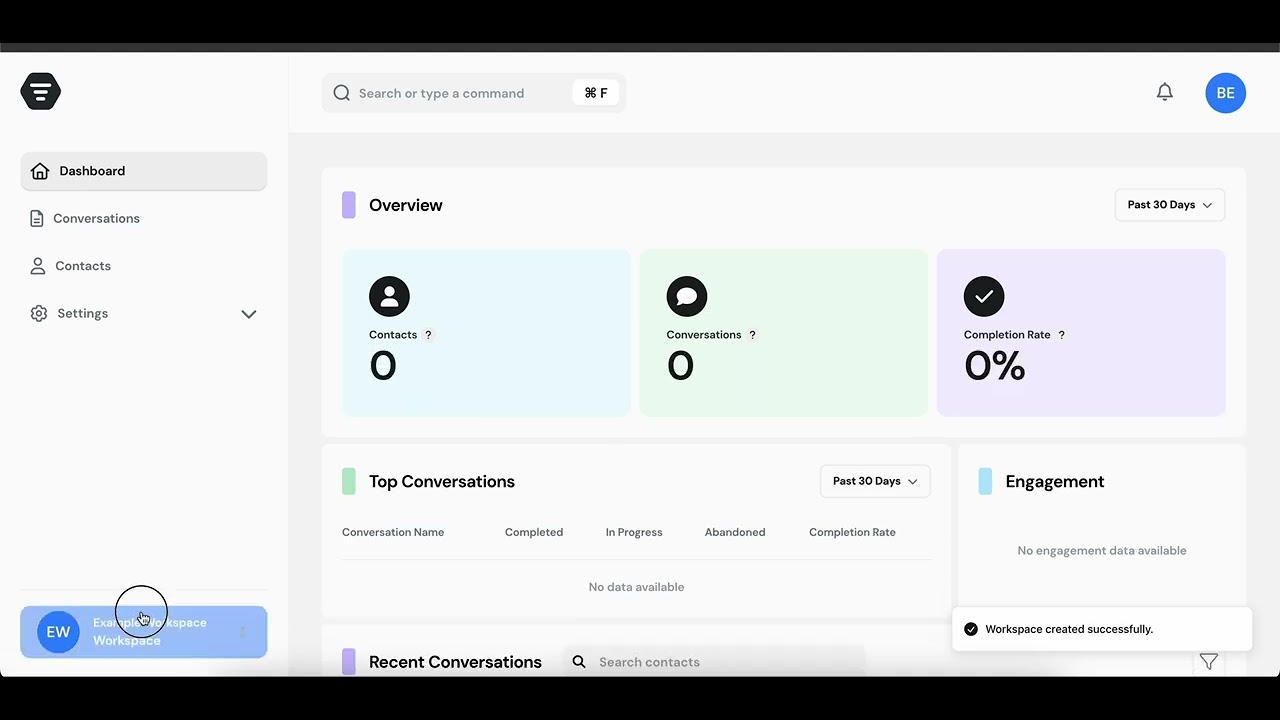The image size is (1280, 720).
Task: Open the notifications bell
Action: coord(1165,92)
